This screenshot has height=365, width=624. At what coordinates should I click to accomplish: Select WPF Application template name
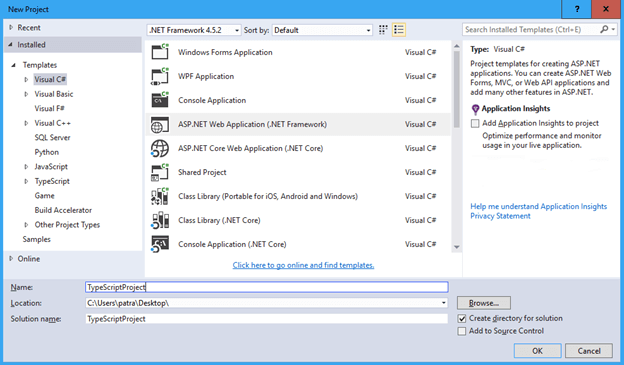(206, 76)
